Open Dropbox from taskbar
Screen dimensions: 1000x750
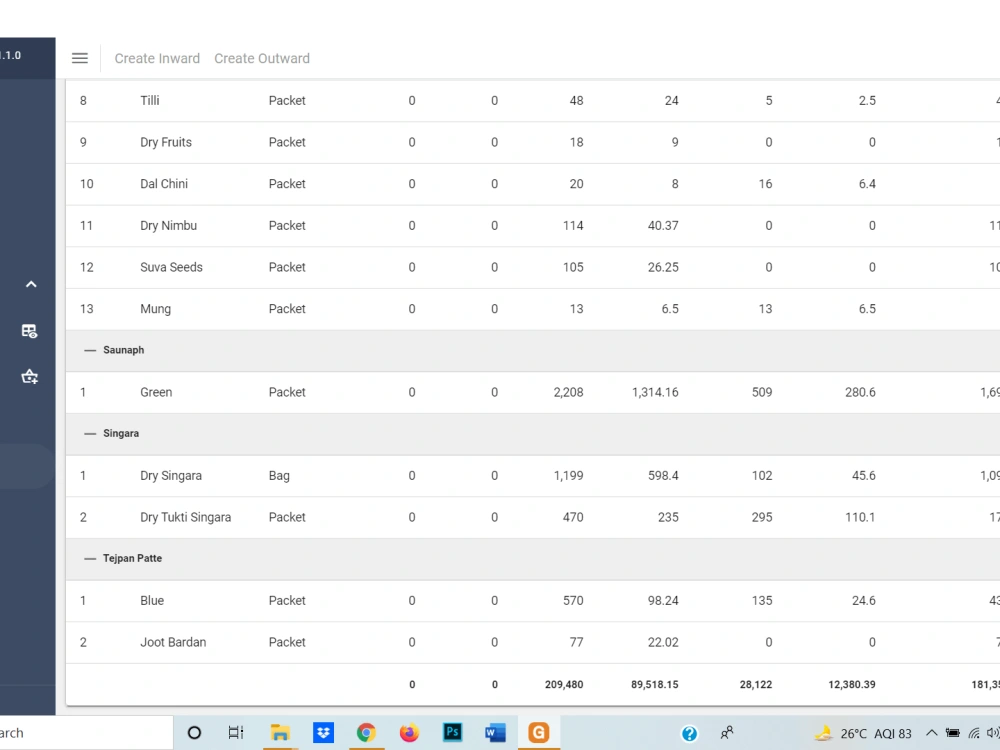[x=323, y=733]
